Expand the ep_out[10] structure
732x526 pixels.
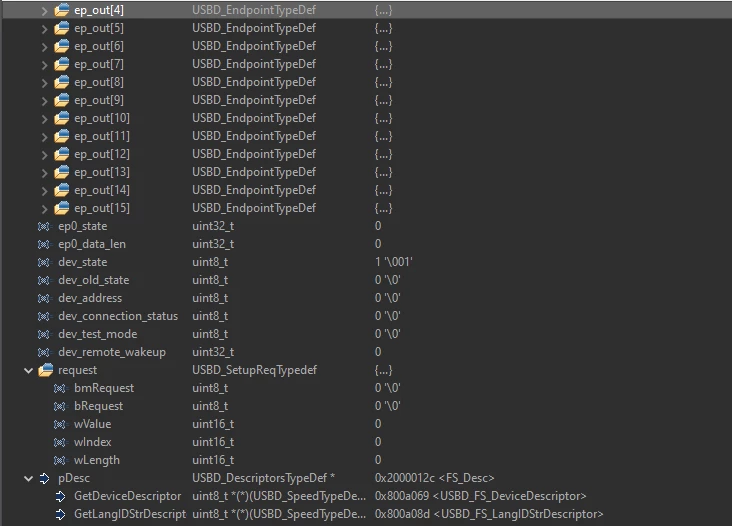tap(44, 119)
